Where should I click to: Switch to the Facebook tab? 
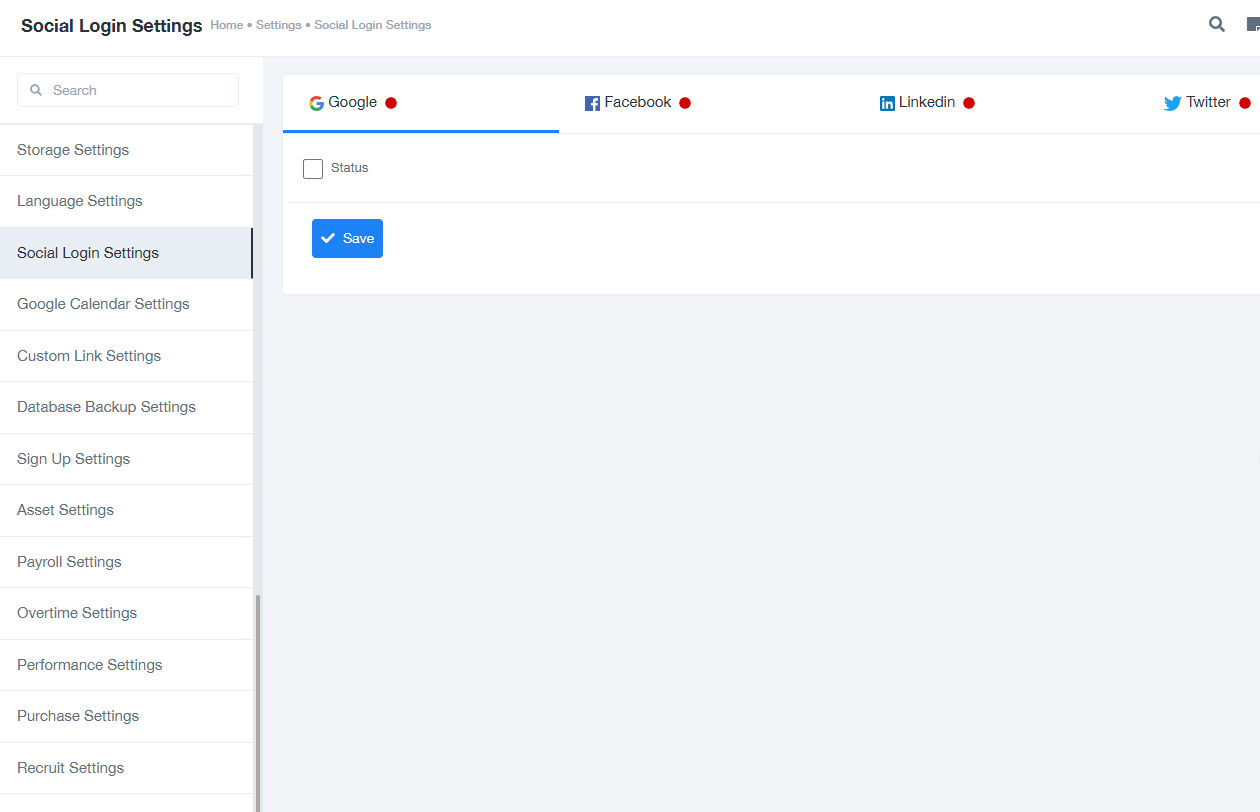pyautogui.click(x=637, y=103)
